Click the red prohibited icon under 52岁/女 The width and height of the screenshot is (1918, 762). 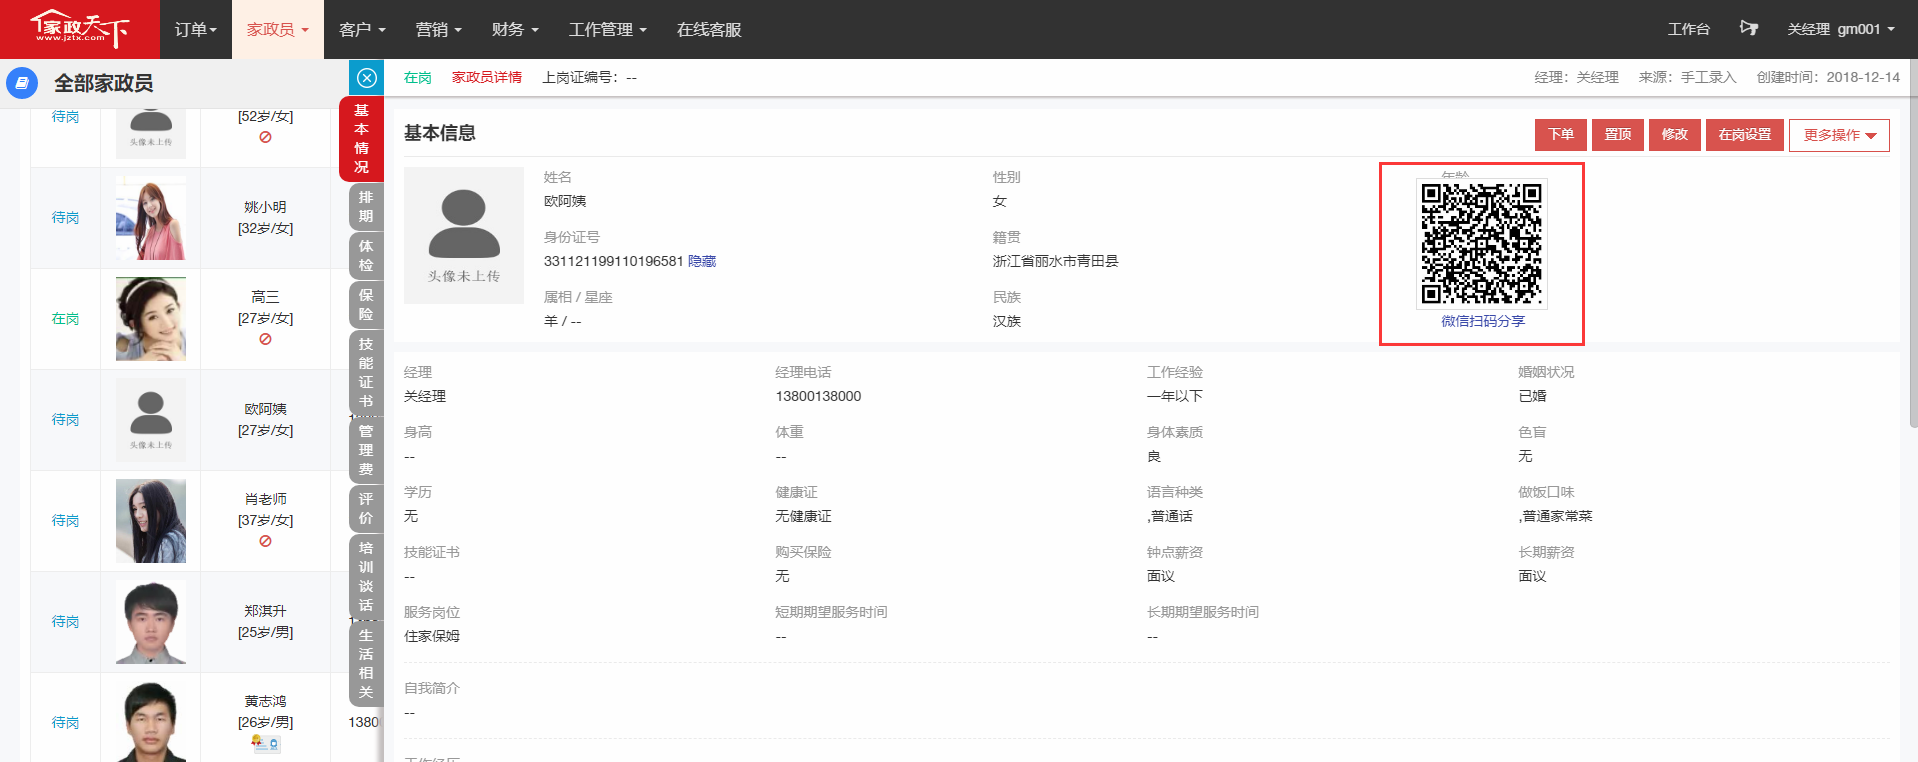(265, 137)
